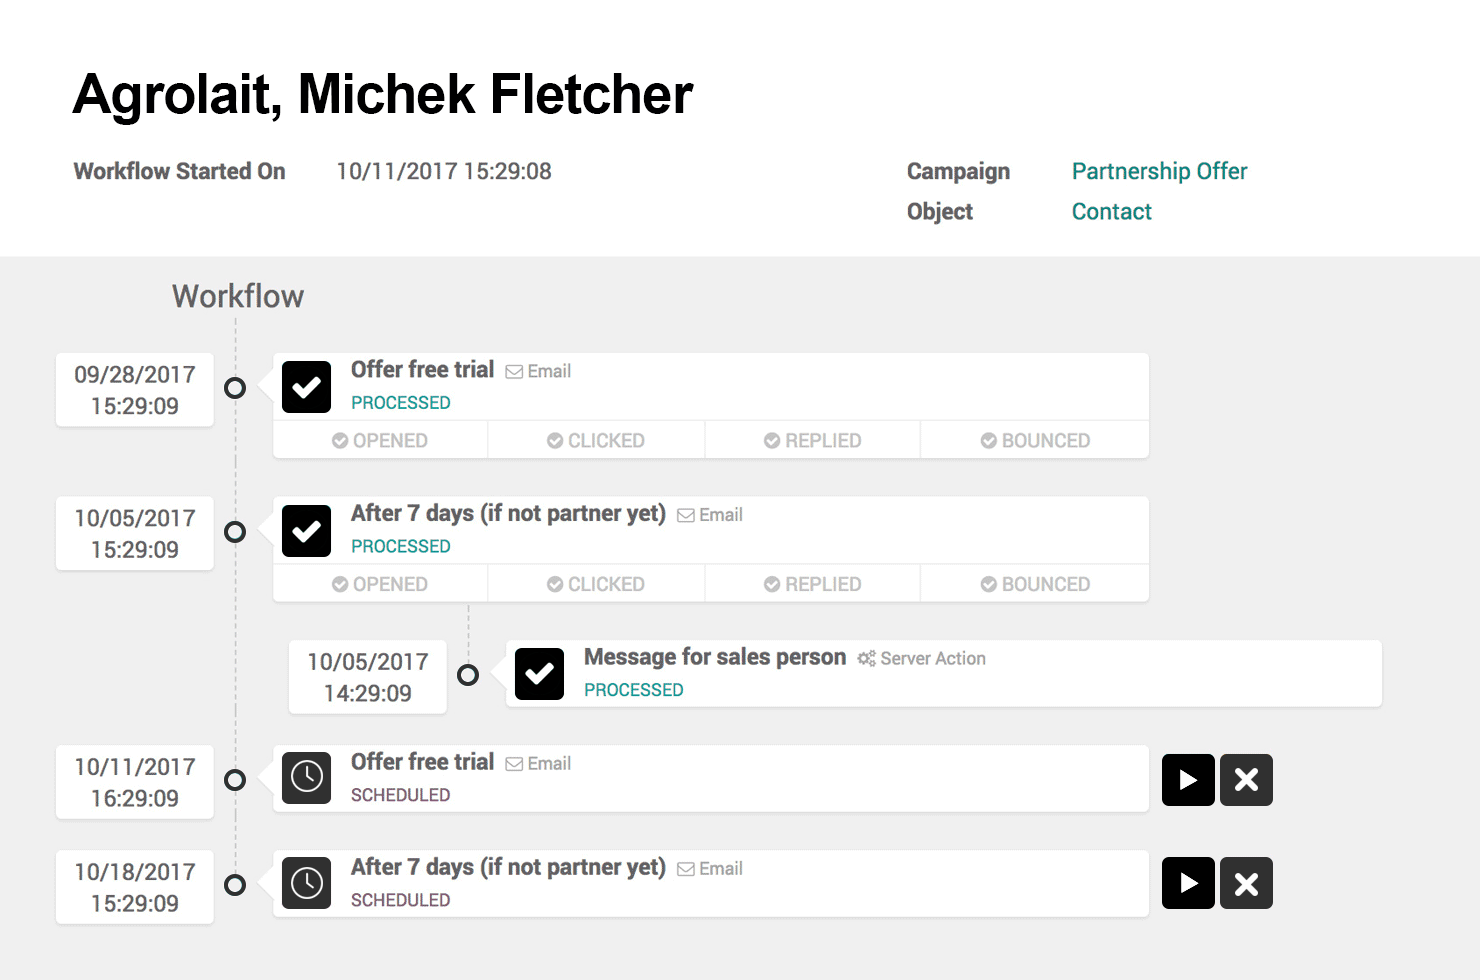Click the checkmark icon on first Offer free trial
1480x980 pixels.
306,387
